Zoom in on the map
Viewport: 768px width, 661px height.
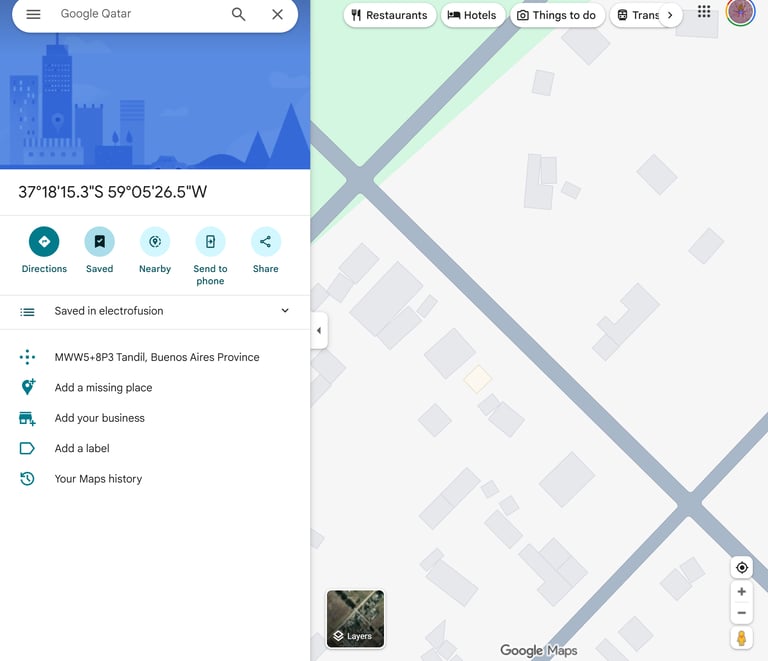tap(742, 591)
